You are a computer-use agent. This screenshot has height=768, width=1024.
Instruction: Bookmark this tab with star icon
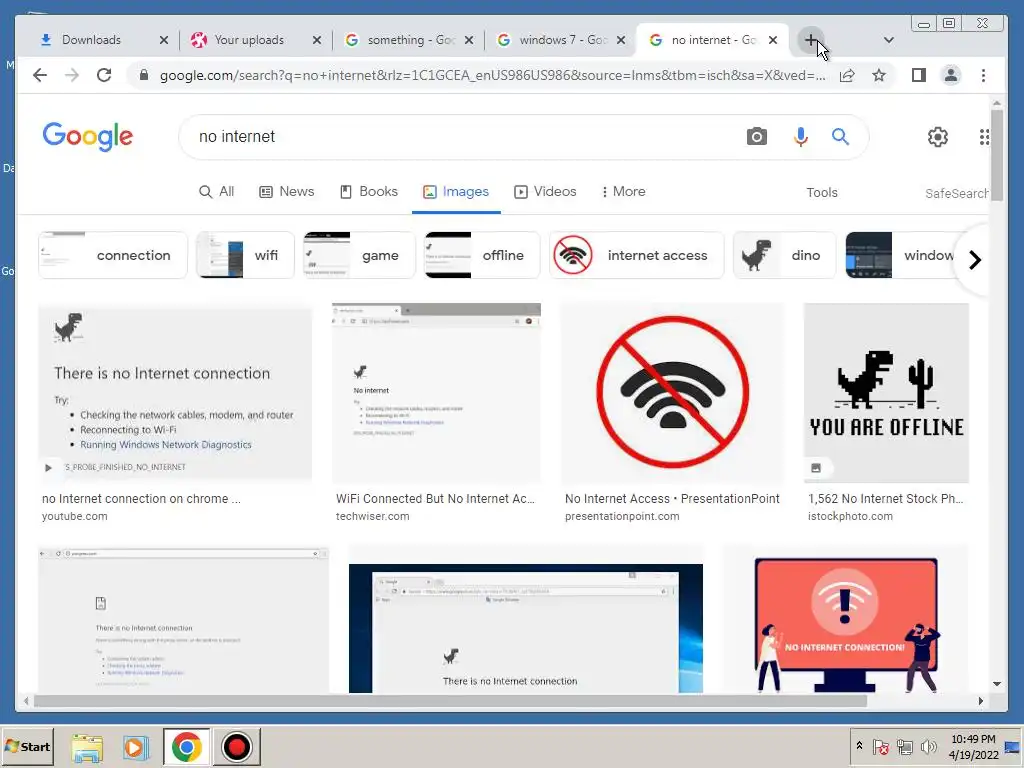point(879,75)
